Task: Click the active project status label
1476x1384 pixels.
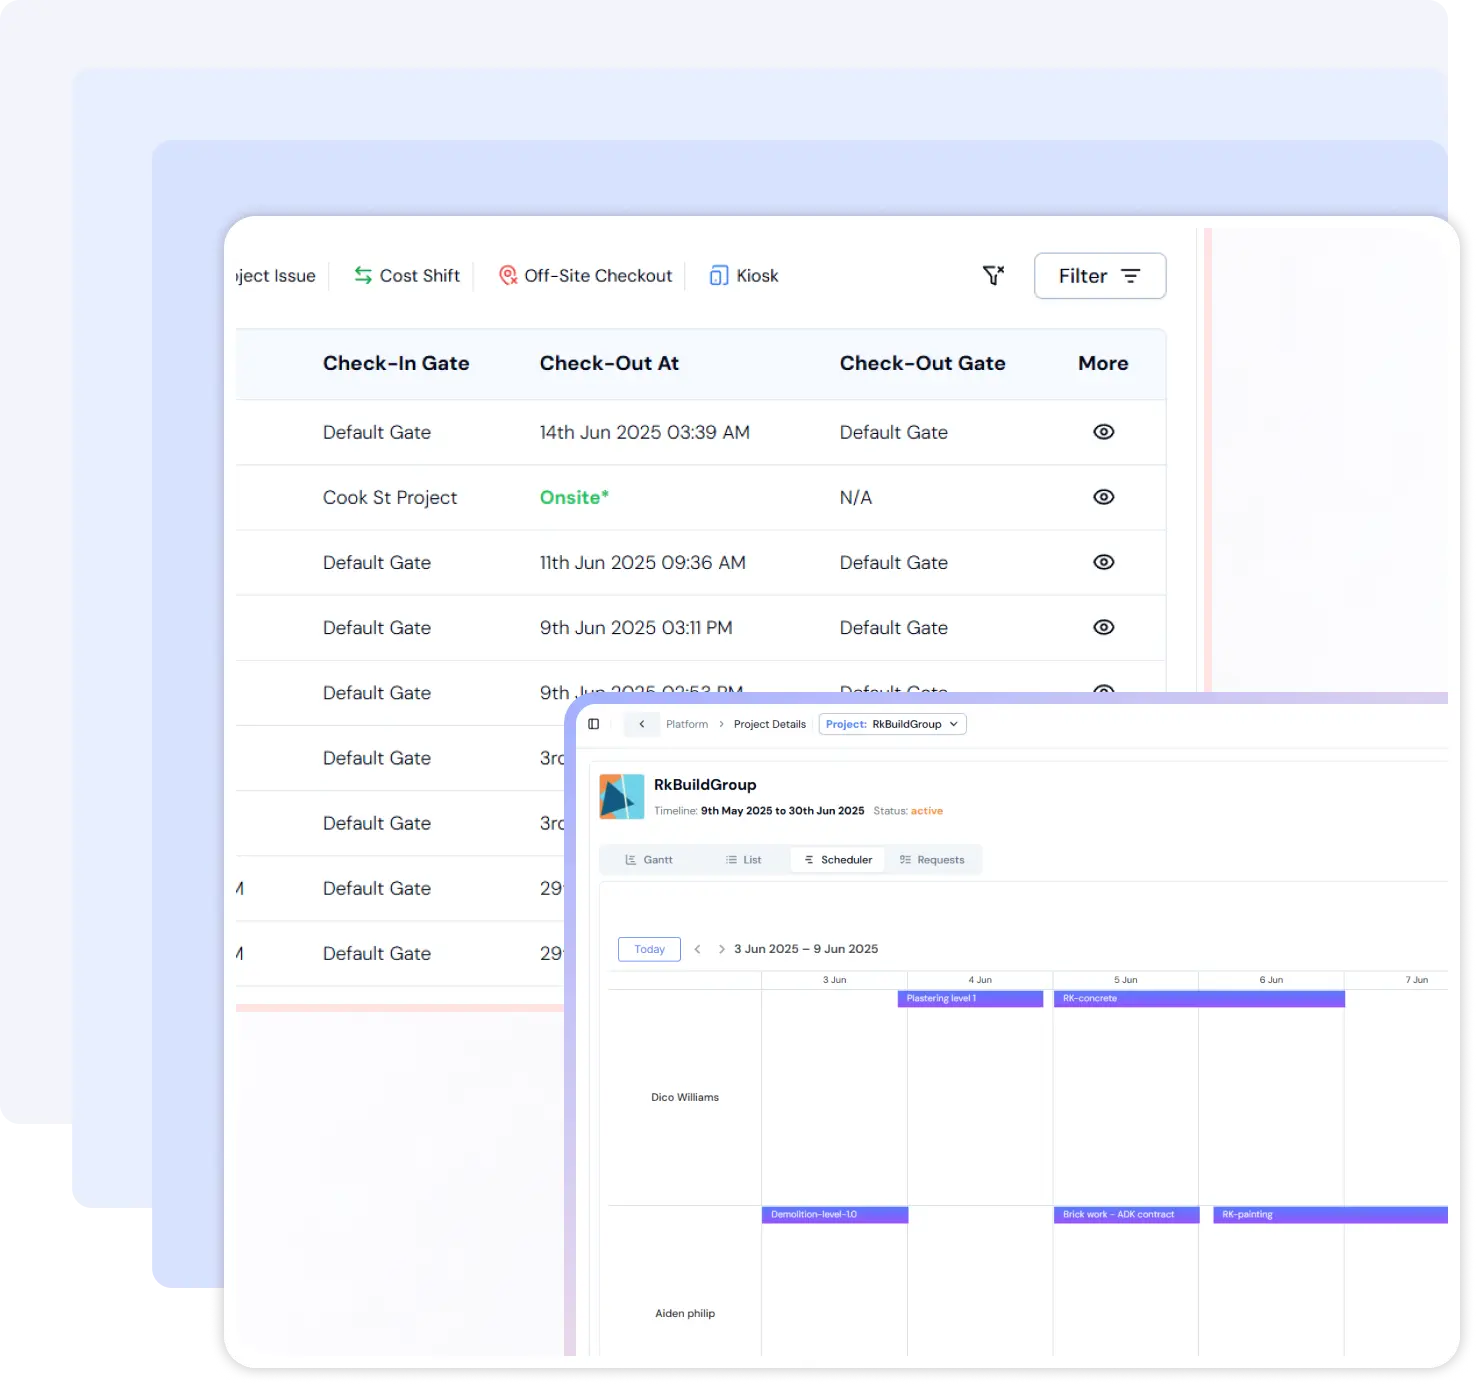Action: 927,811
